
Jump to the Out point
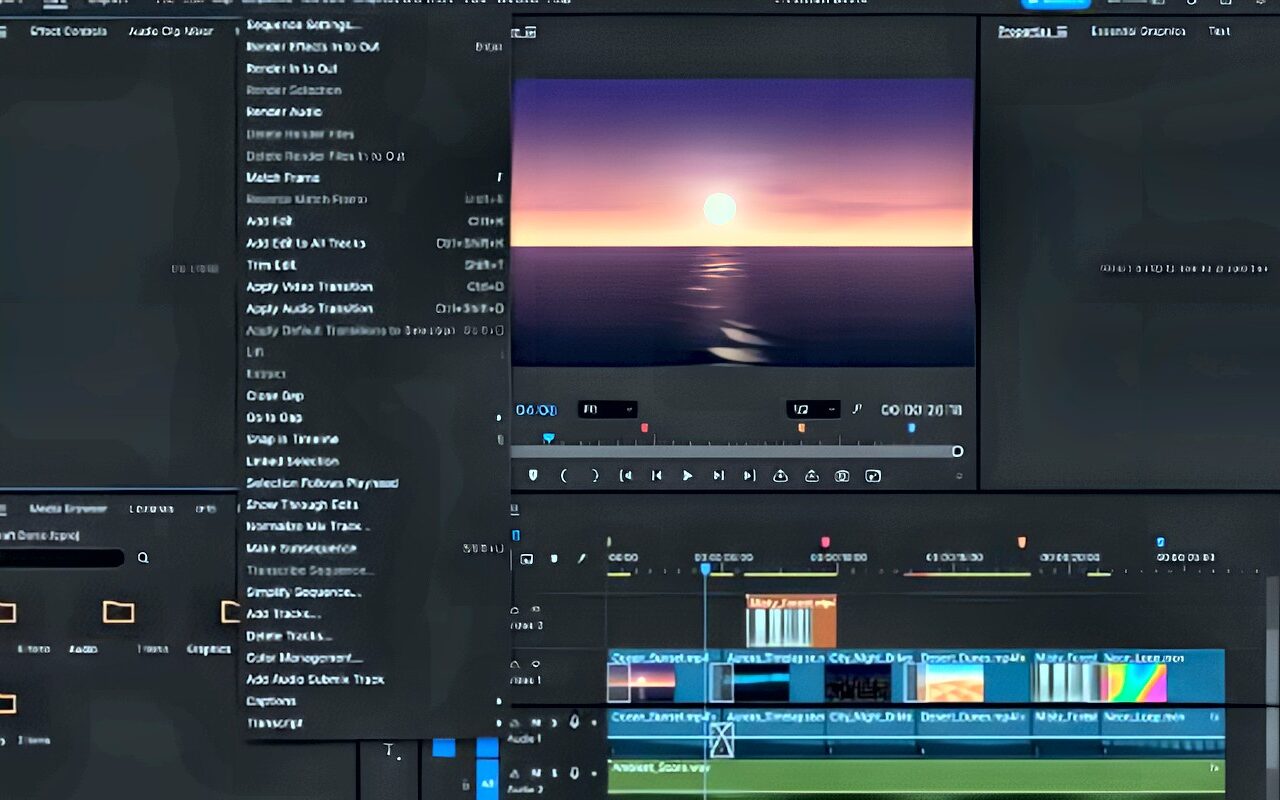click(x=749, y=476)
